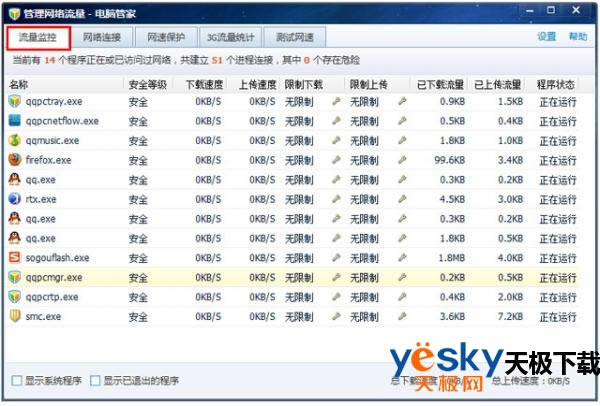Open the 网速保护 tab
Viewport: 600px width, 406px height.
click(166, 38)
